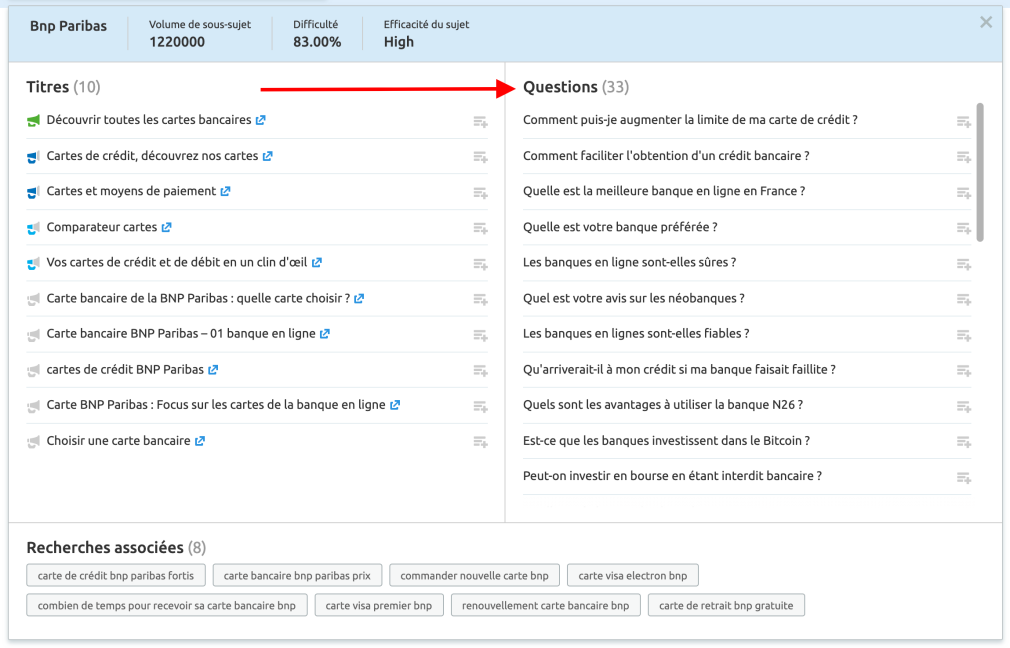
Task: Select related search 'carte visa electron bnp'
Action: tap(633, 576)
